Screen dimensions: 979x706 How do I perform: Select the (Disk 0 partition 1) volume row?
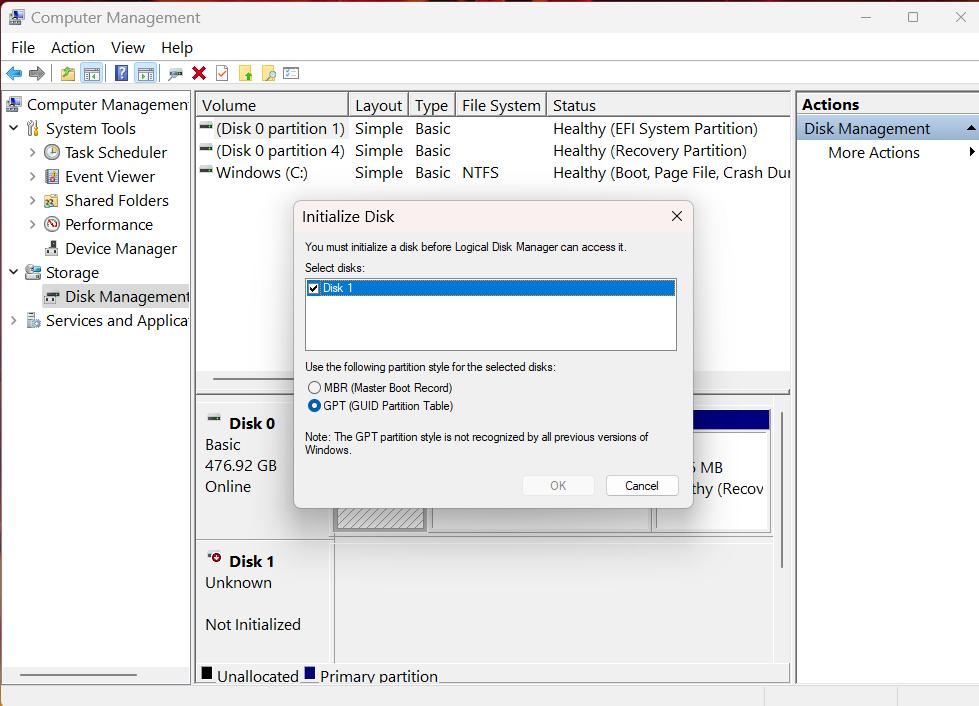[x=493, y=129]
